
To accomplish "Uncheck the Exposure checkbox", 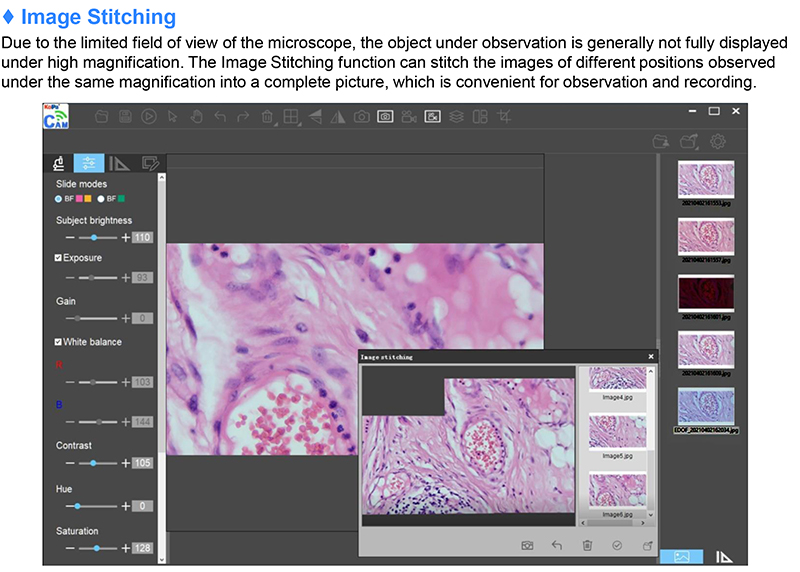I will pyautogui.click(x=58, y=258).
